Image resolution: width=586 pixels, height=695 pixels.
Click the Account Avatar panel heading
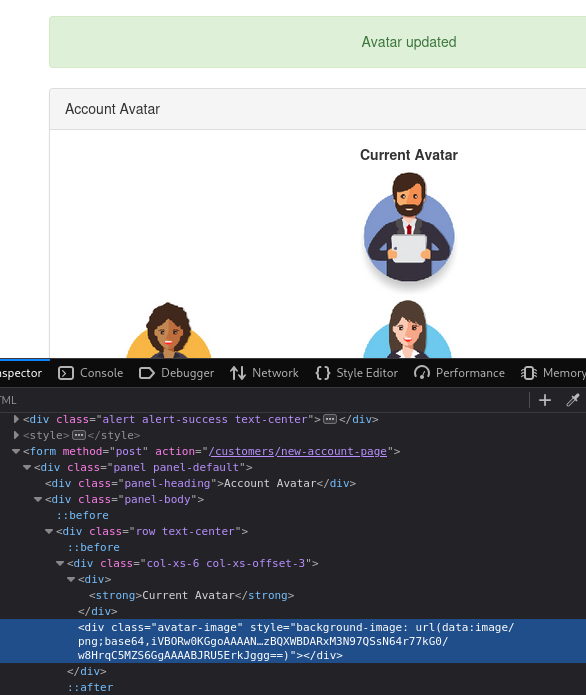(x=113, y=109)
